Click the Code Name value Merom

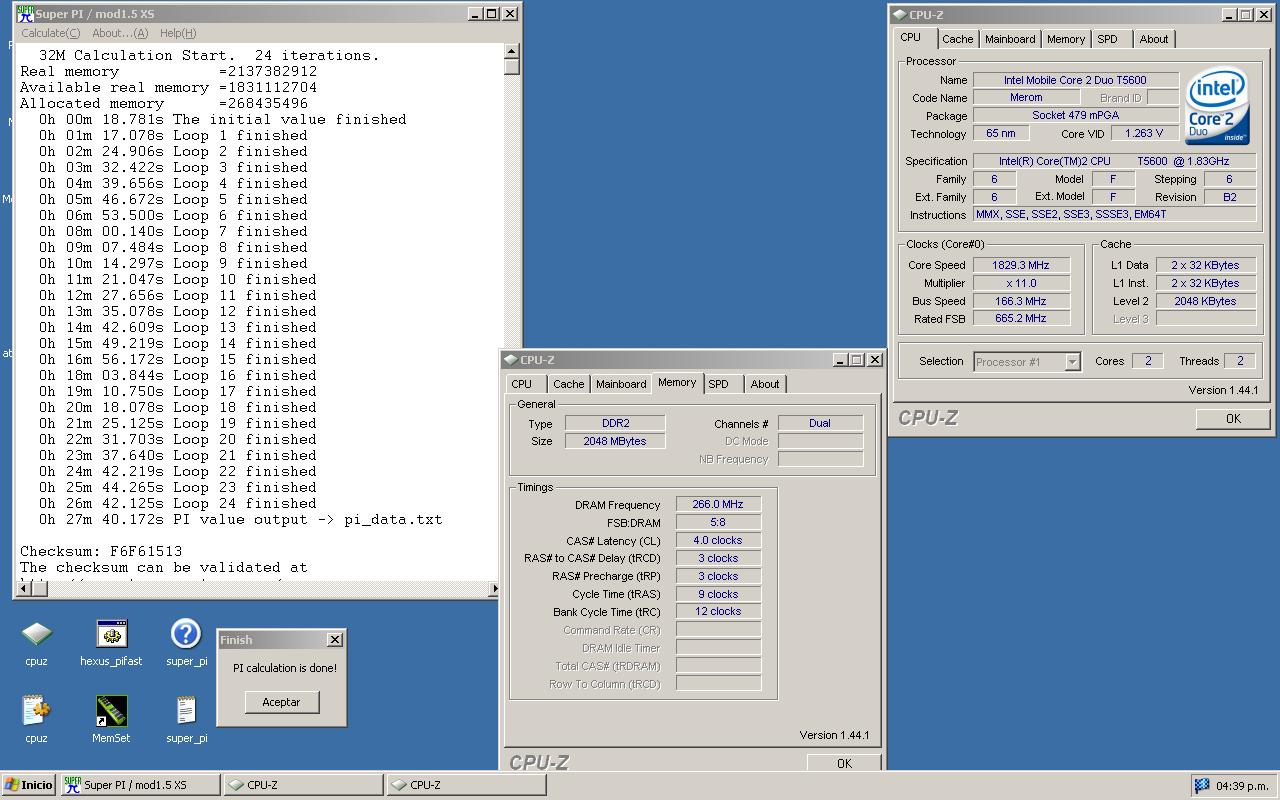coord(1026,98)
